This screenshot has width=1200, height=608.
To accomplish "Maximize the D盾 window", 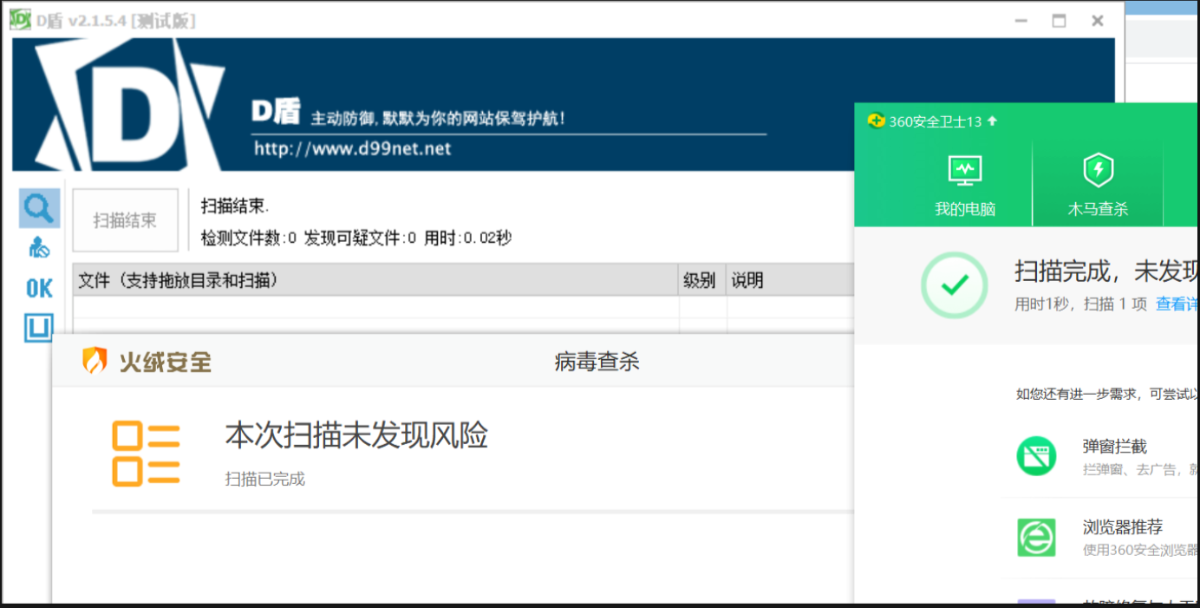I will (x=1059, y=21).
